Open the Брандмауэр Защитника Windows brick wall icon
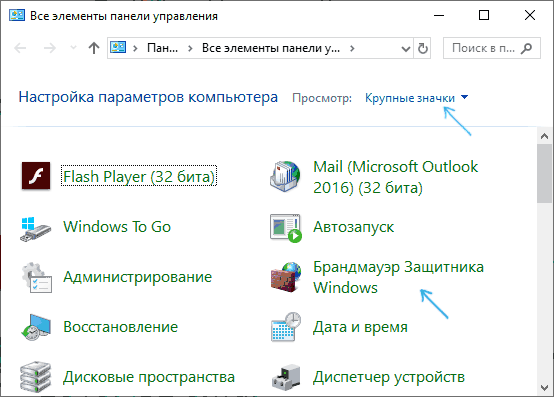This screenshot has width=554, height=397. tap(286, 277)
